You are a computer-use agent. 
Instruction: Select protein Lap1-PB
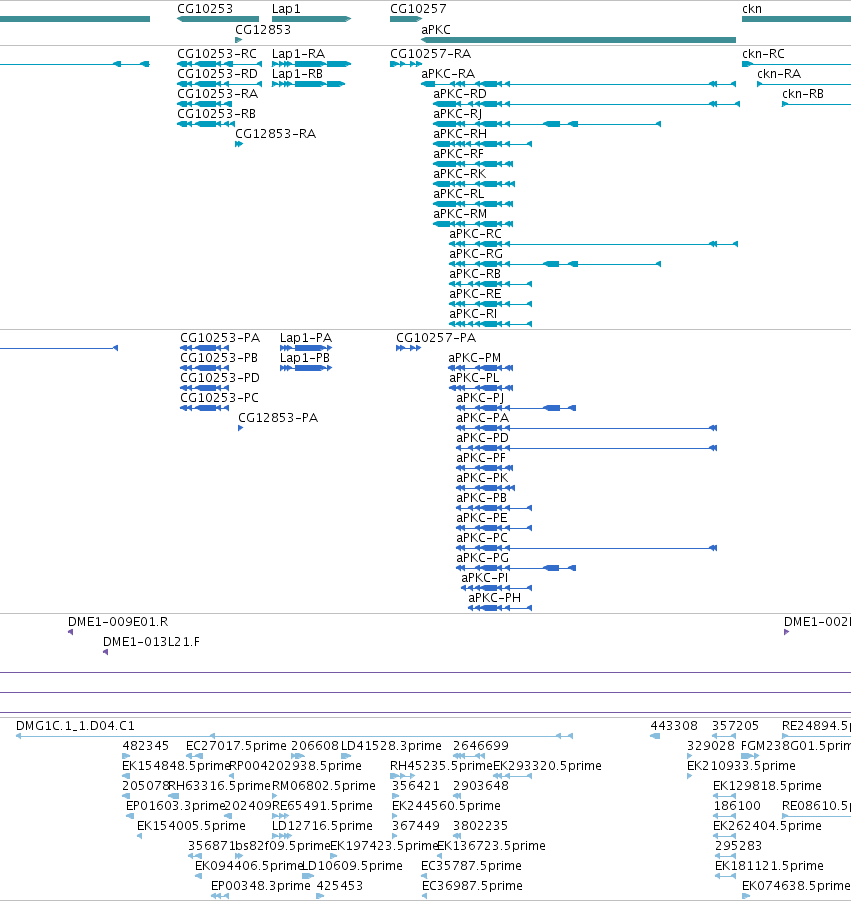tap(306, 368)
